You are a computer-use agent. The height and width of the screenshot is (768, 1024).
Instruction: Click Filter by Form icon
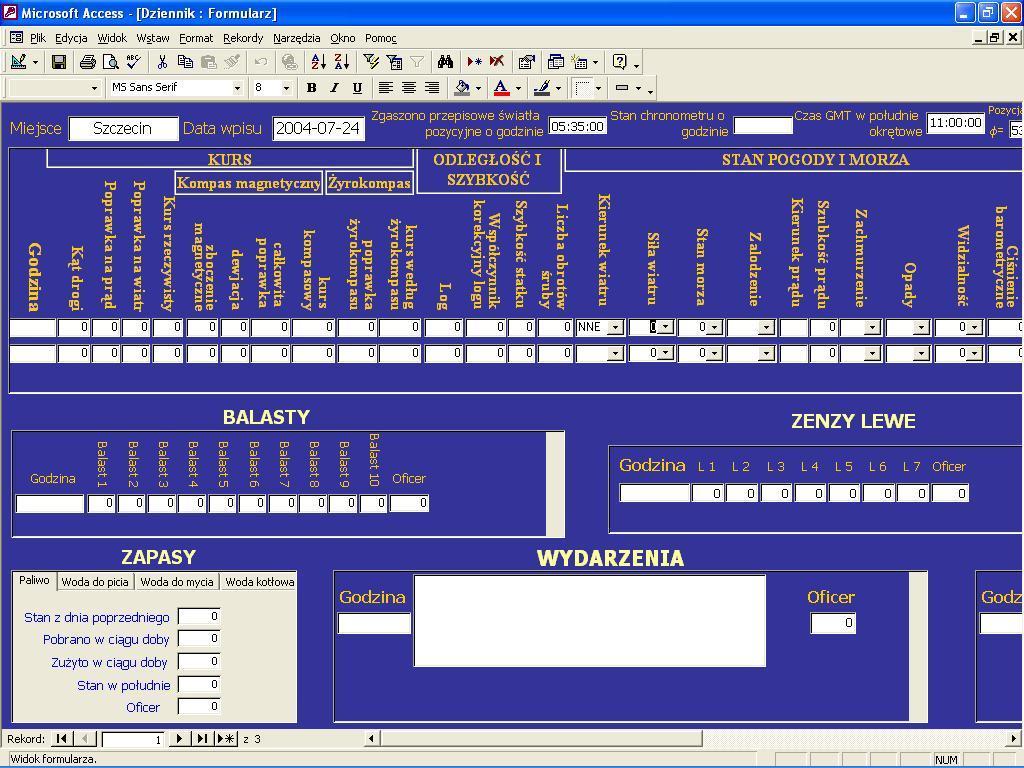394,62
